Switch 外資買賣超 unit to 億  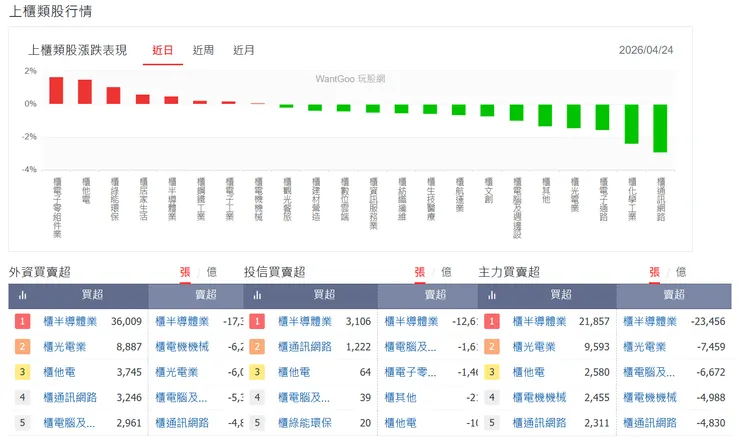pos(212,272)
